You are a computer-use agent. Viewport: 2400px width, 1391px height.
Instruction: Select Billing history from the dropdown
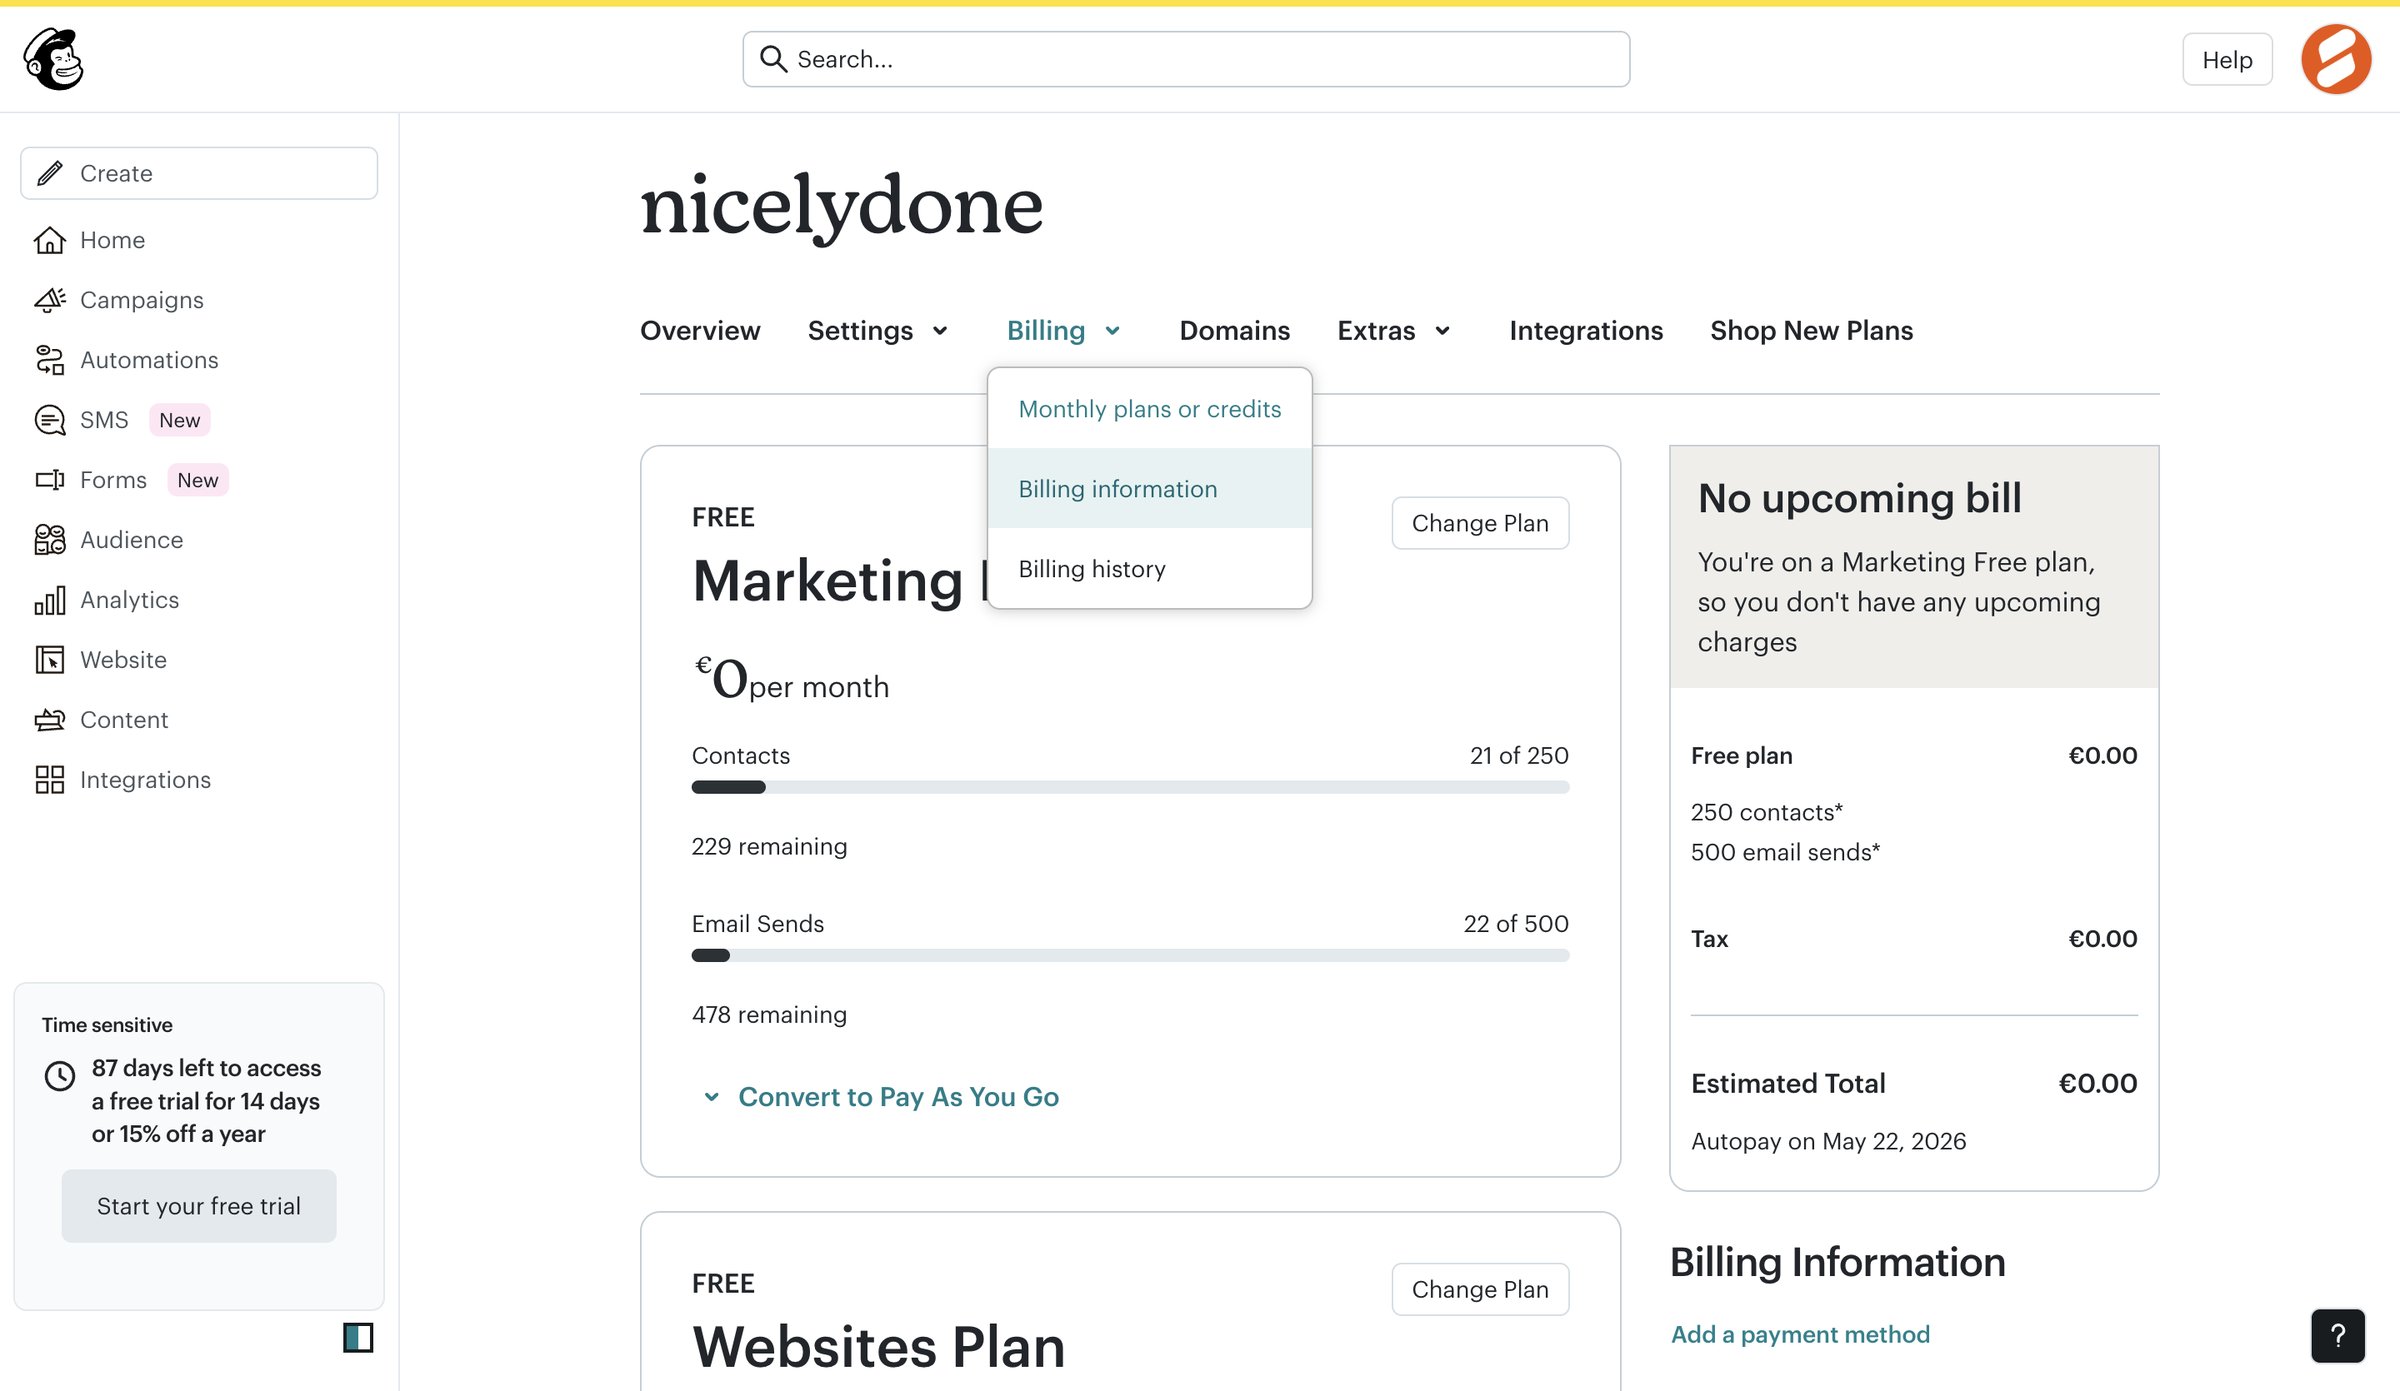[1150, 569]
